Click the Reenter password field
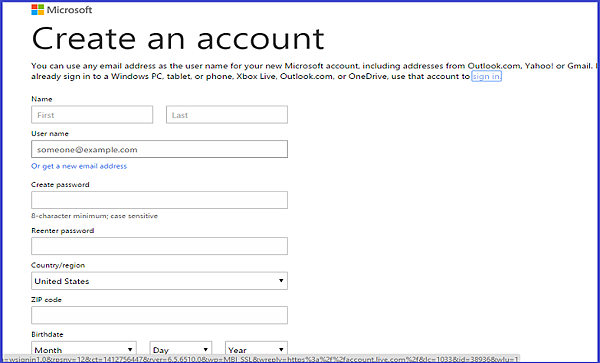The height and width of the screenshot is (363, 600). coord(160,246)
